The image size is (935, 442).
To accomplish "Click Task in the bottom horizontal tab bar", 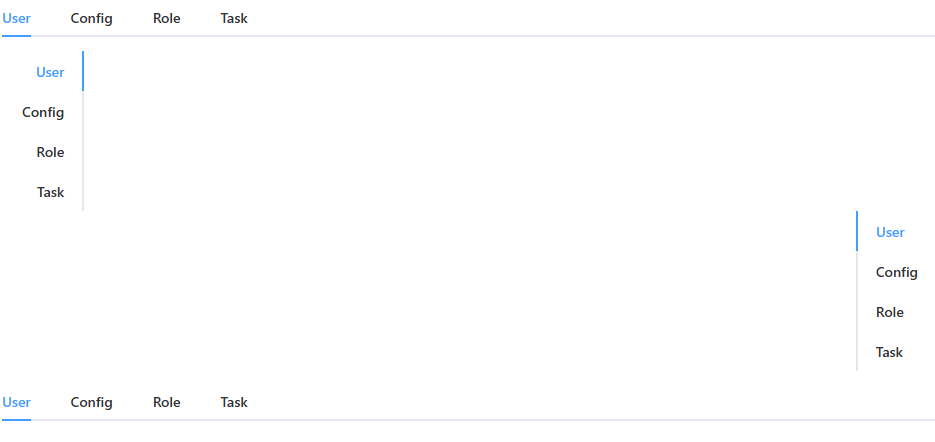I will (234, 402).
